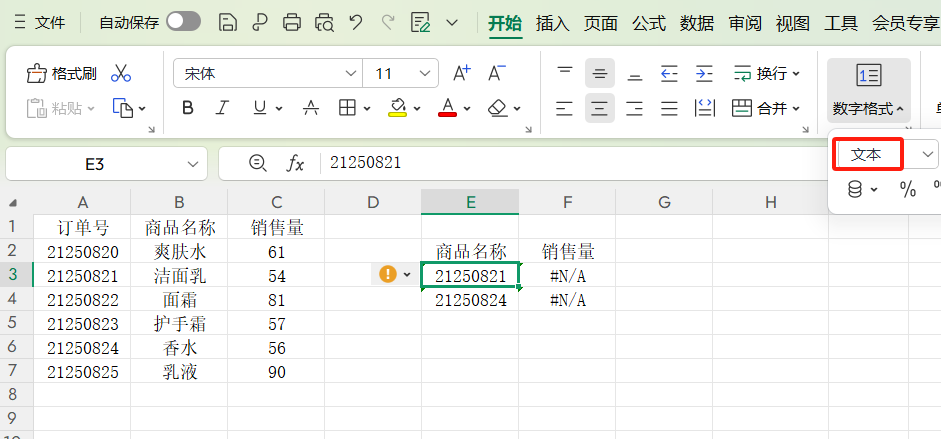Open the font color dropdown arrow

[467, 109]
